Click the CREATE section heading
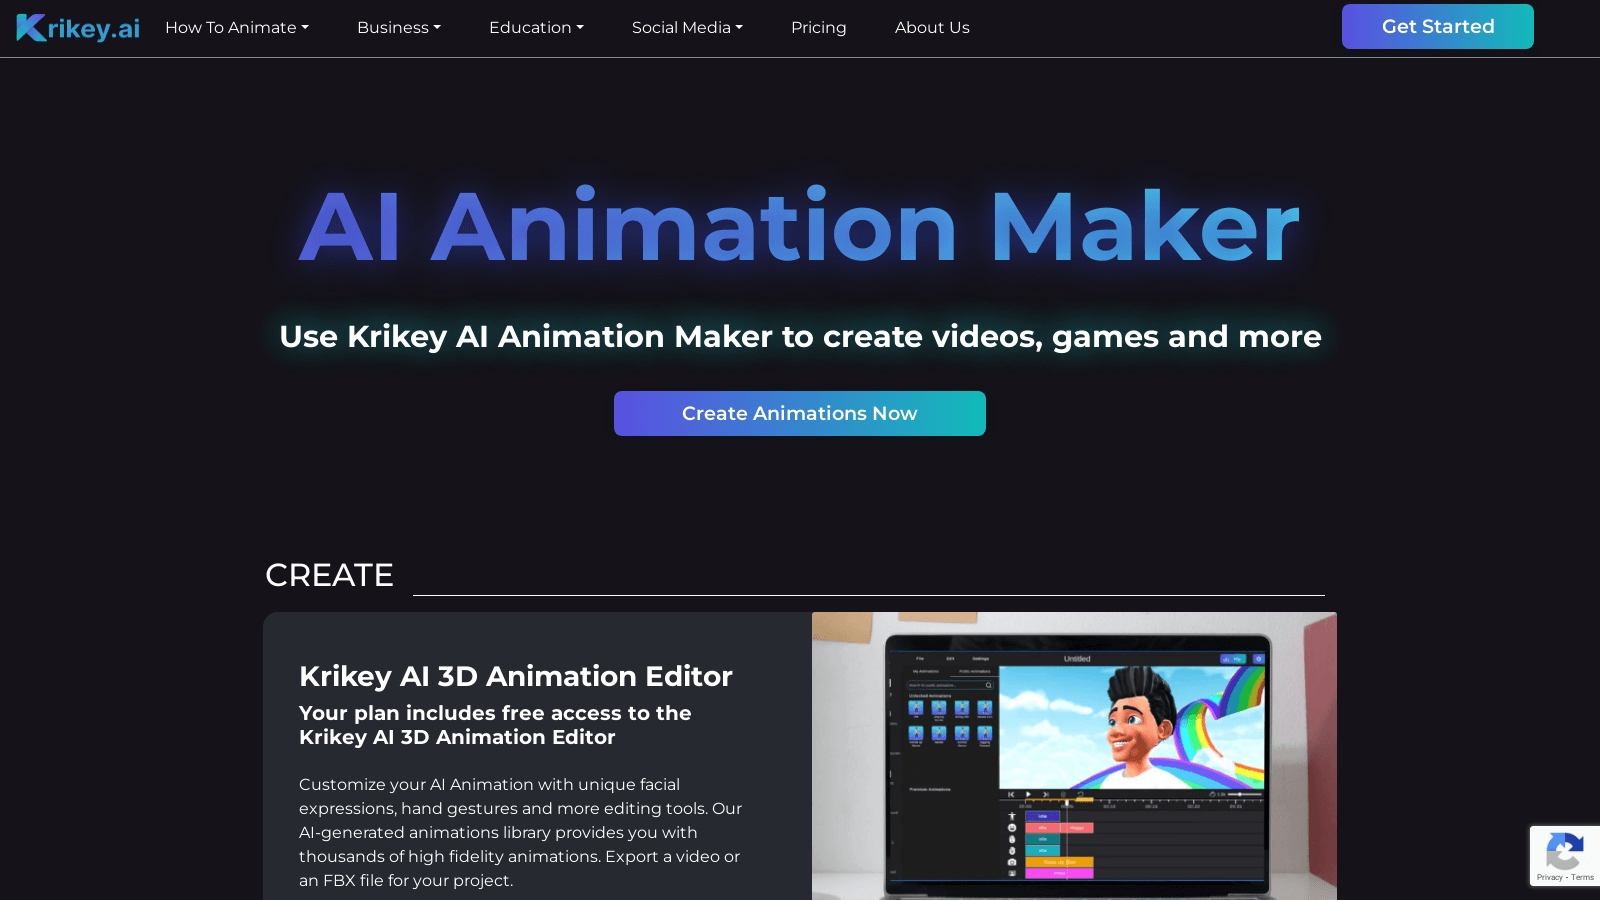1600x900 pixels. pos(329,575)
